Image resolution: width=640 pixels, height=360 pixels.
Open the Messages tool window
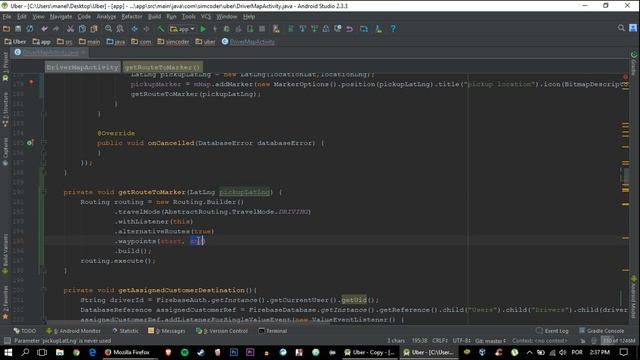coord(167,331)
